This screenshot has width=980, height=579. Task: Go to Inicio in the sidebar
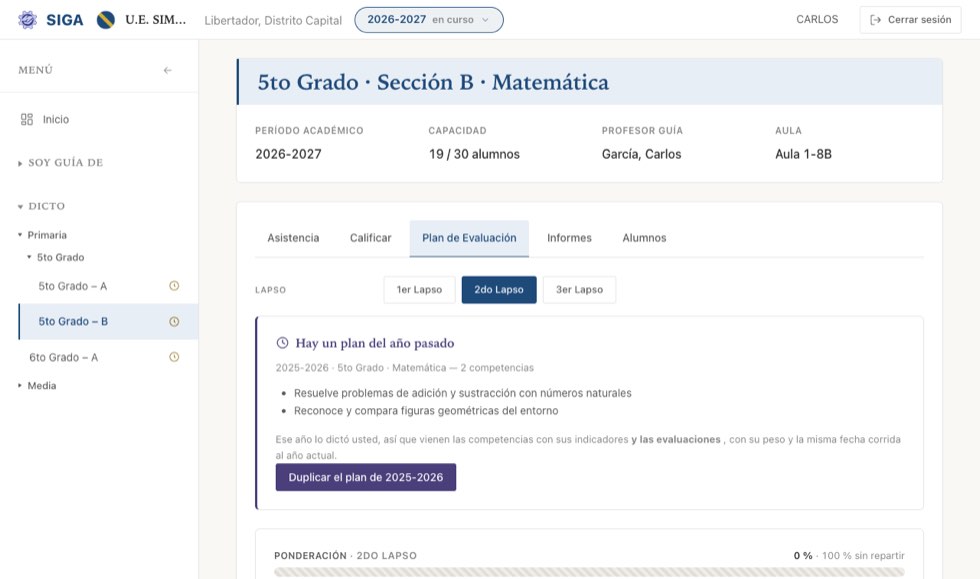[56, 119]
